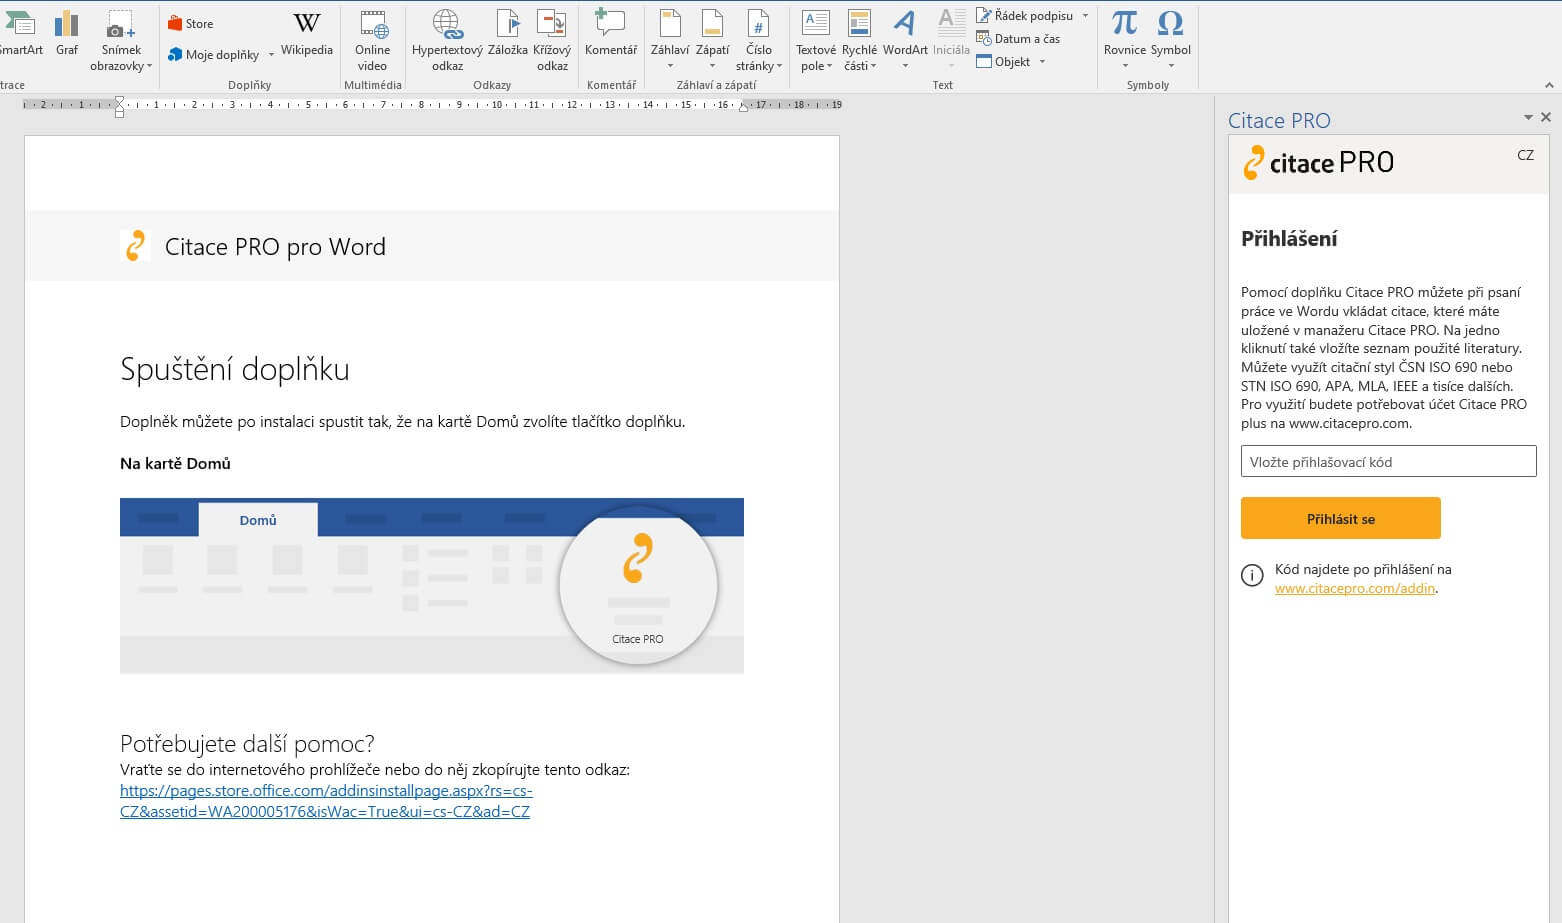Launch the Wikipedia add-in
1562x923 pixels.
(x=306, y=33)
